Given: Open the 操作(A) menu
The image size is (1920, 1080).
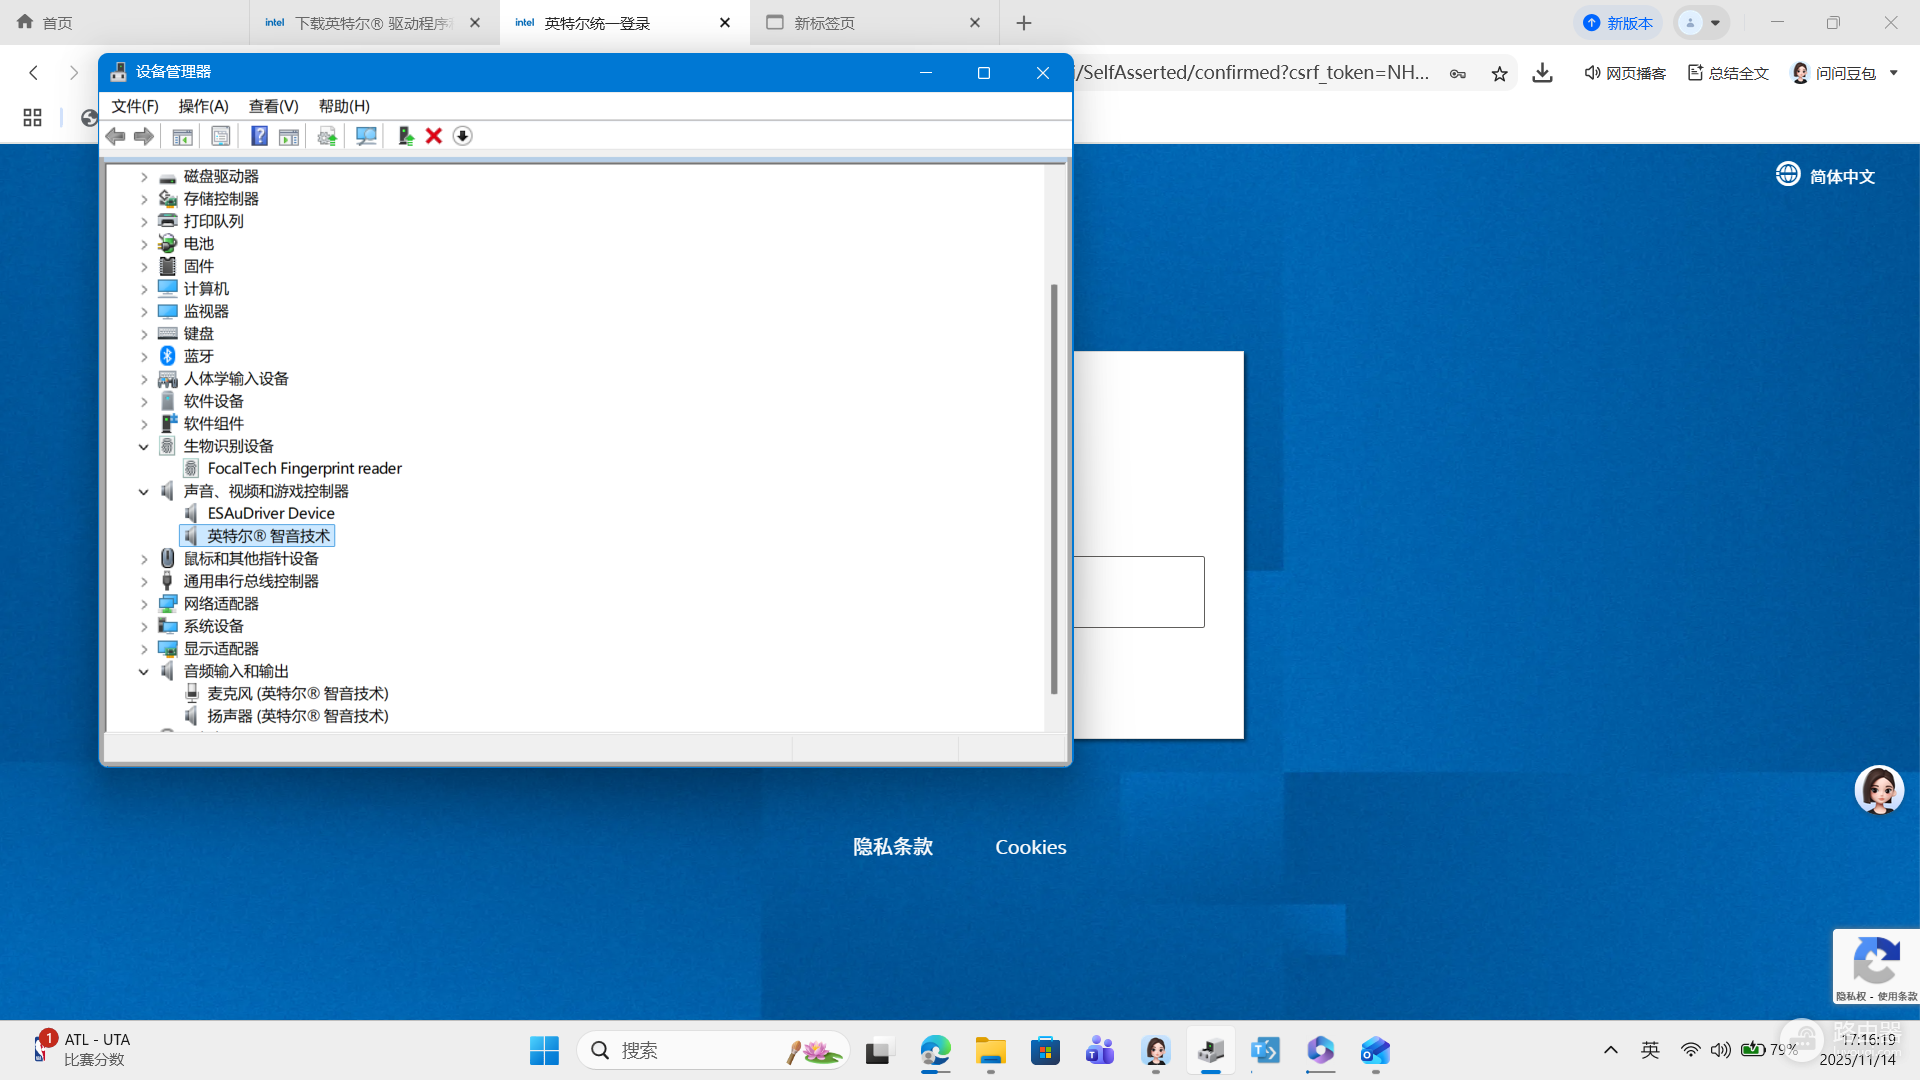Looking at the screenshot, I should coord(203,106).
